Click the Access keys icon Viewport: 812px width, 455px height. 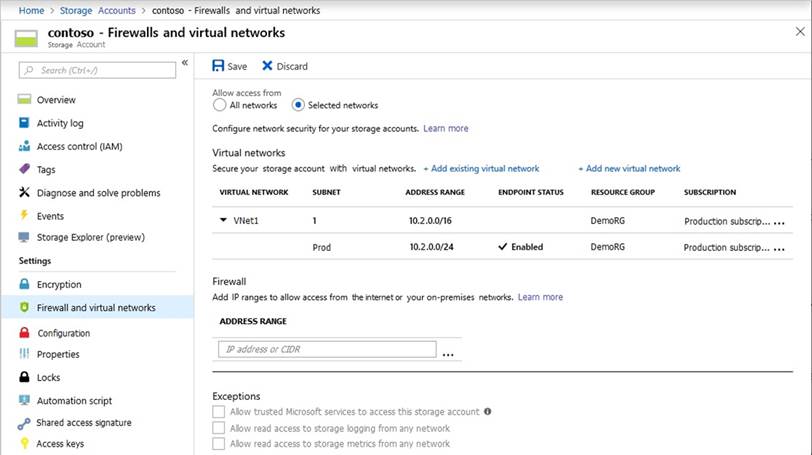25,443
